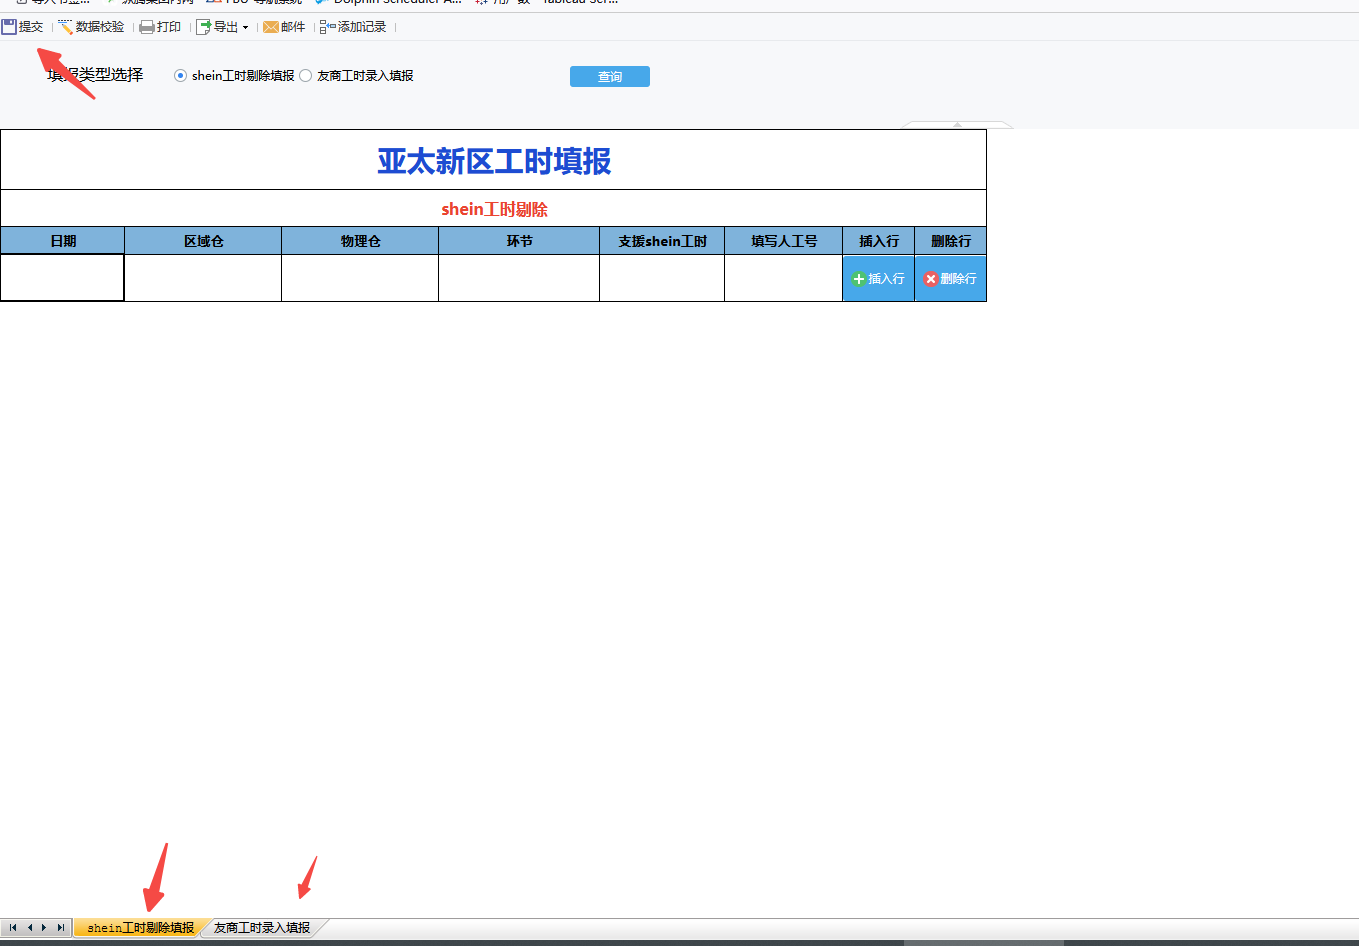Click the red cross 删除行 button
1359x946 pixels.
coord(950,279)
